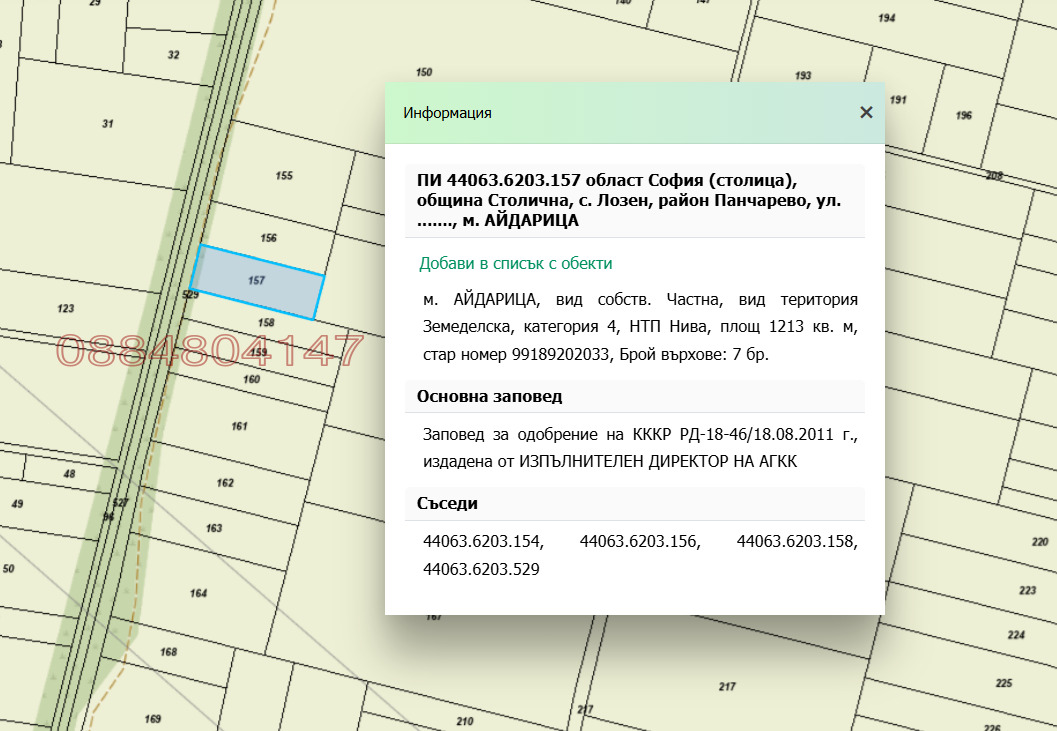Click neighbor parcel 44063.6203.158 in list
This screenshot has height=731, width=1057.
point(797,541)
